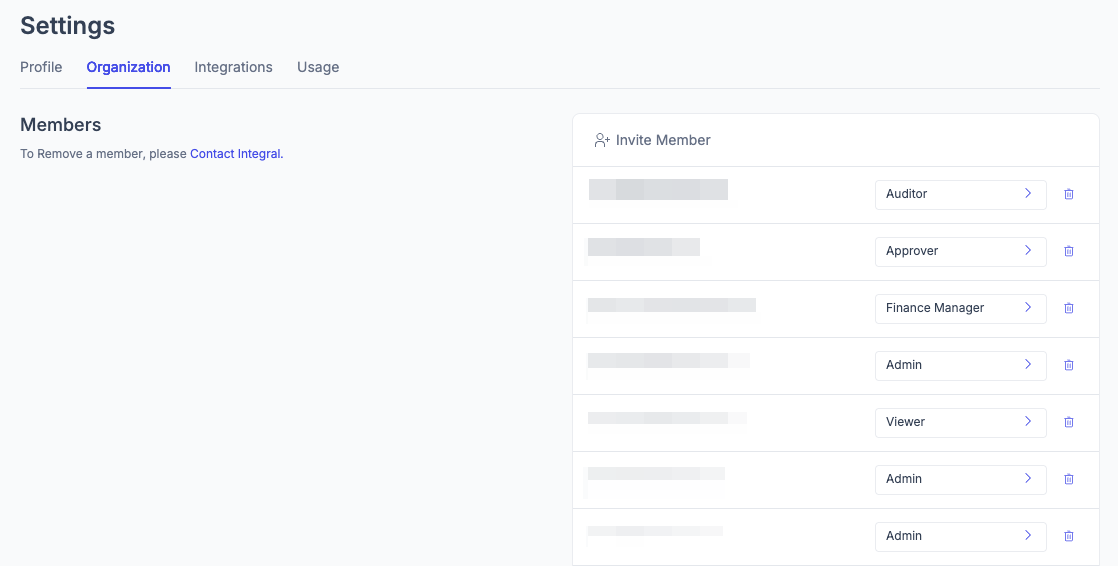Click trash icon in the Approver row
The image size is (1118, 566).
coord(1068,251)
